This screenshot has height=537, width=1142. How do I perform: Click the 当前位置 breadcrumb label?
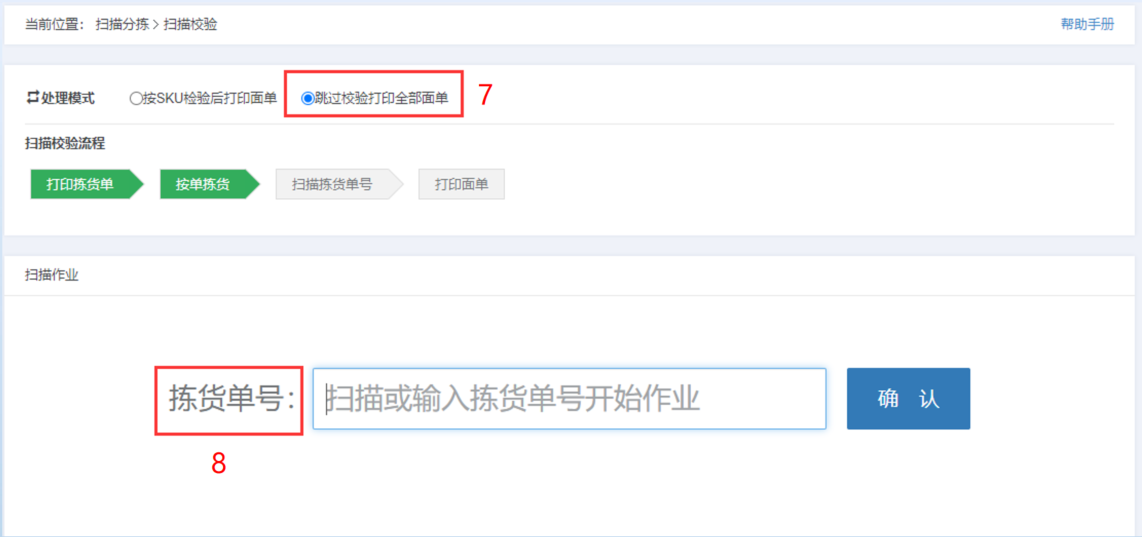pyautogui.click(x=51, y=25)
